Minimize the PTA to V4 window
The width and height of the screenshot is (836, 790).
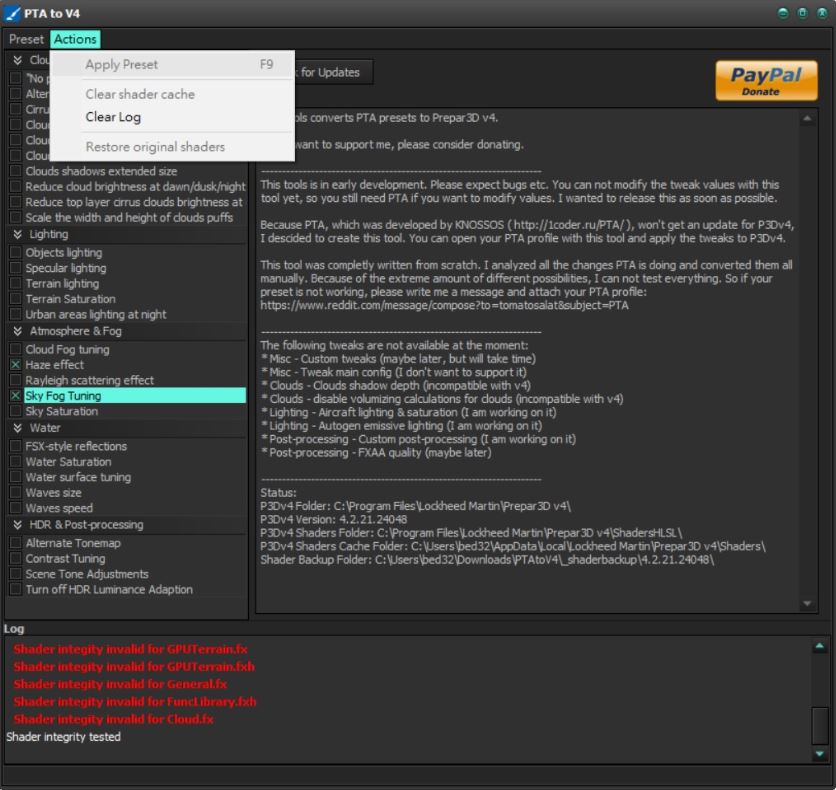point(784,13)
